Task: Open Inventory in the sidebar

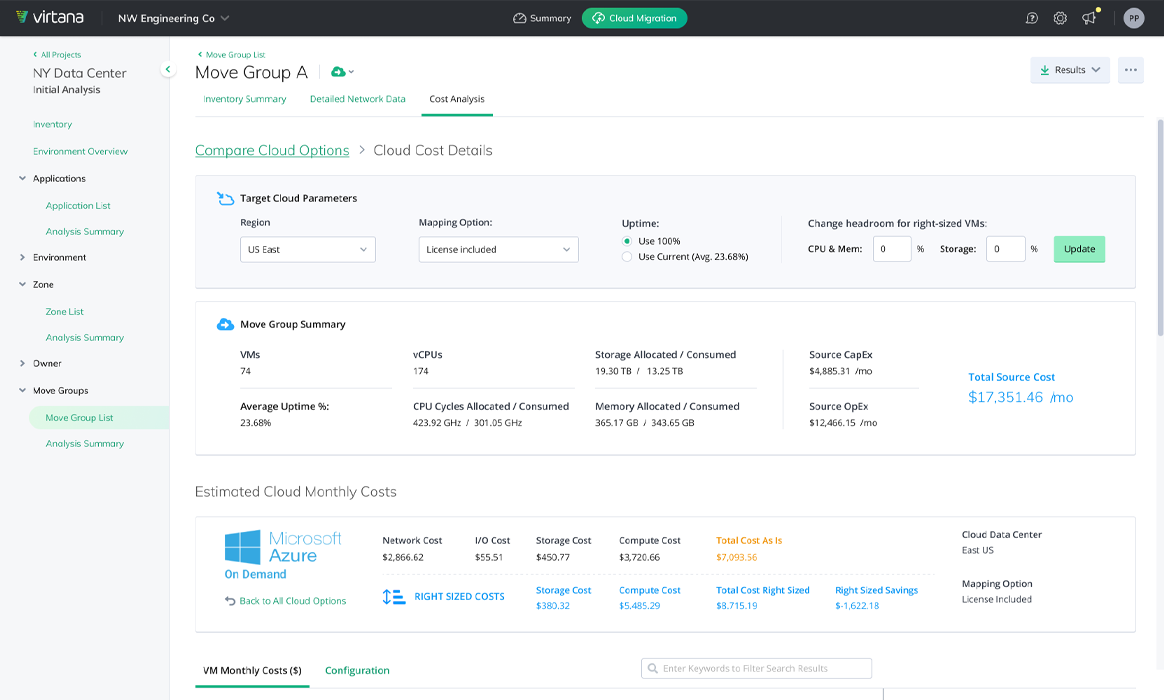Action: (x=53, y=125)
